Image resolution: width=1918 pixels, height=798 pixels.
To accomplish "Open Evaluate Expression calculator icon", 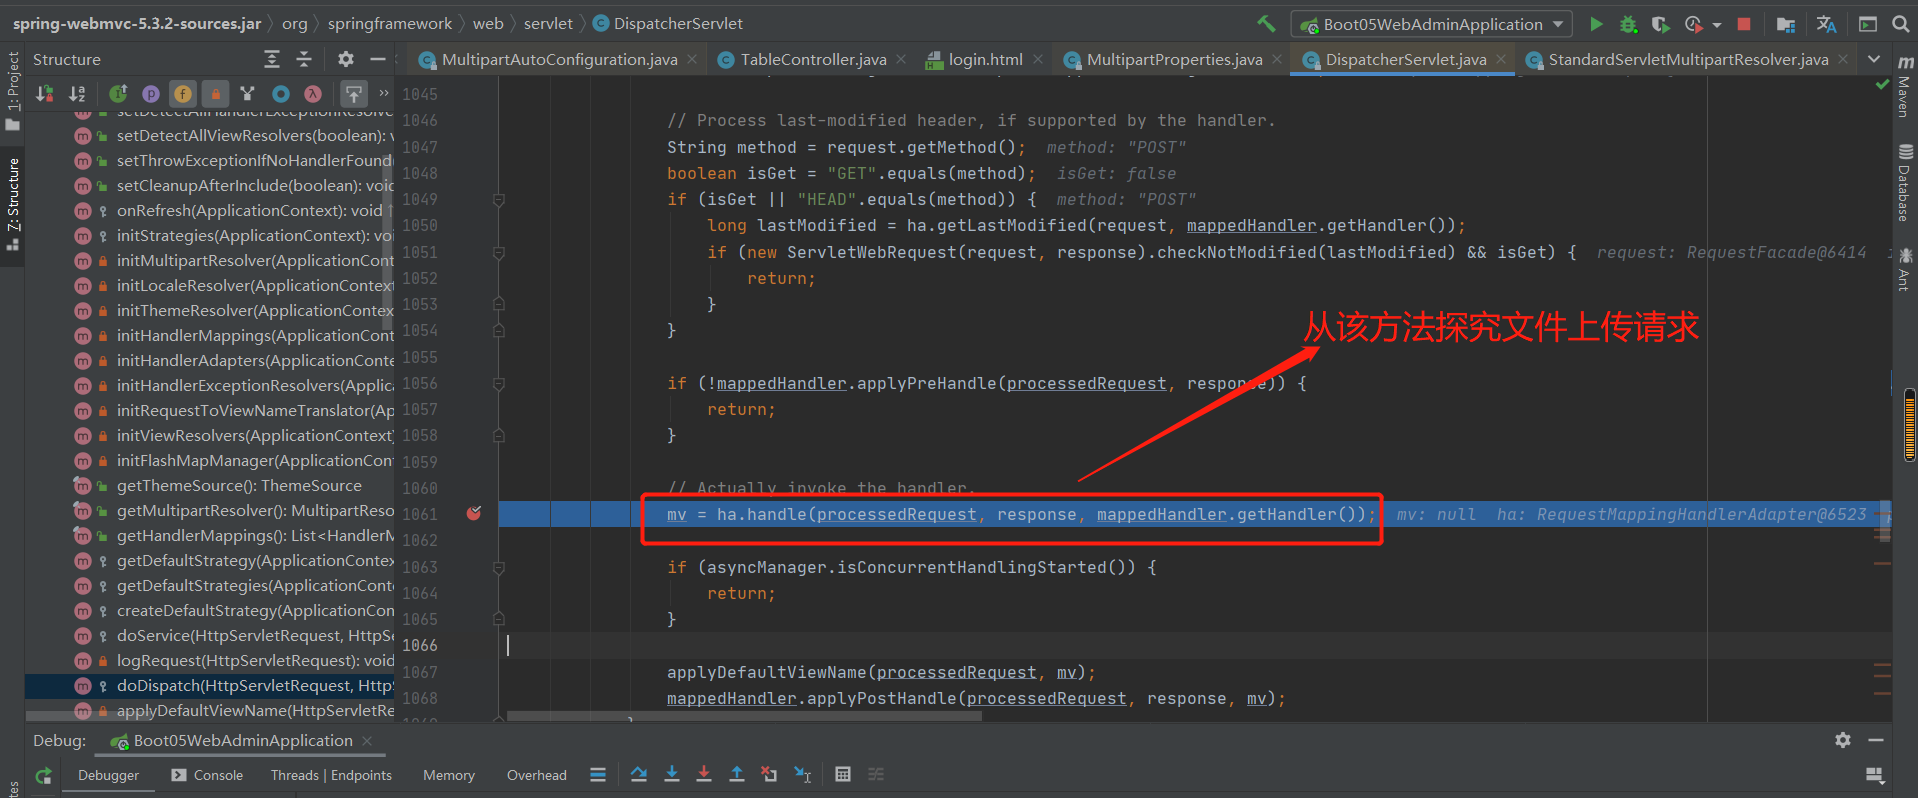I will (843, 774).
